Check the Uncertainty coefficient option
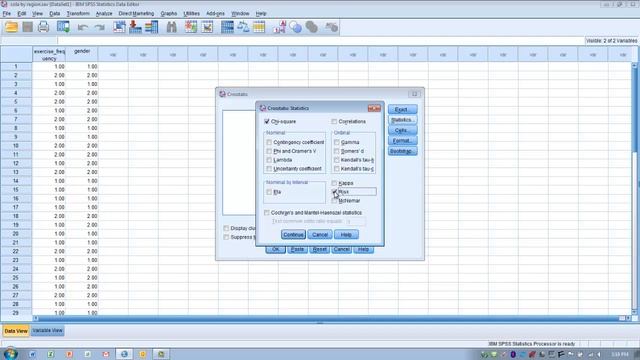 click(269, 169)
